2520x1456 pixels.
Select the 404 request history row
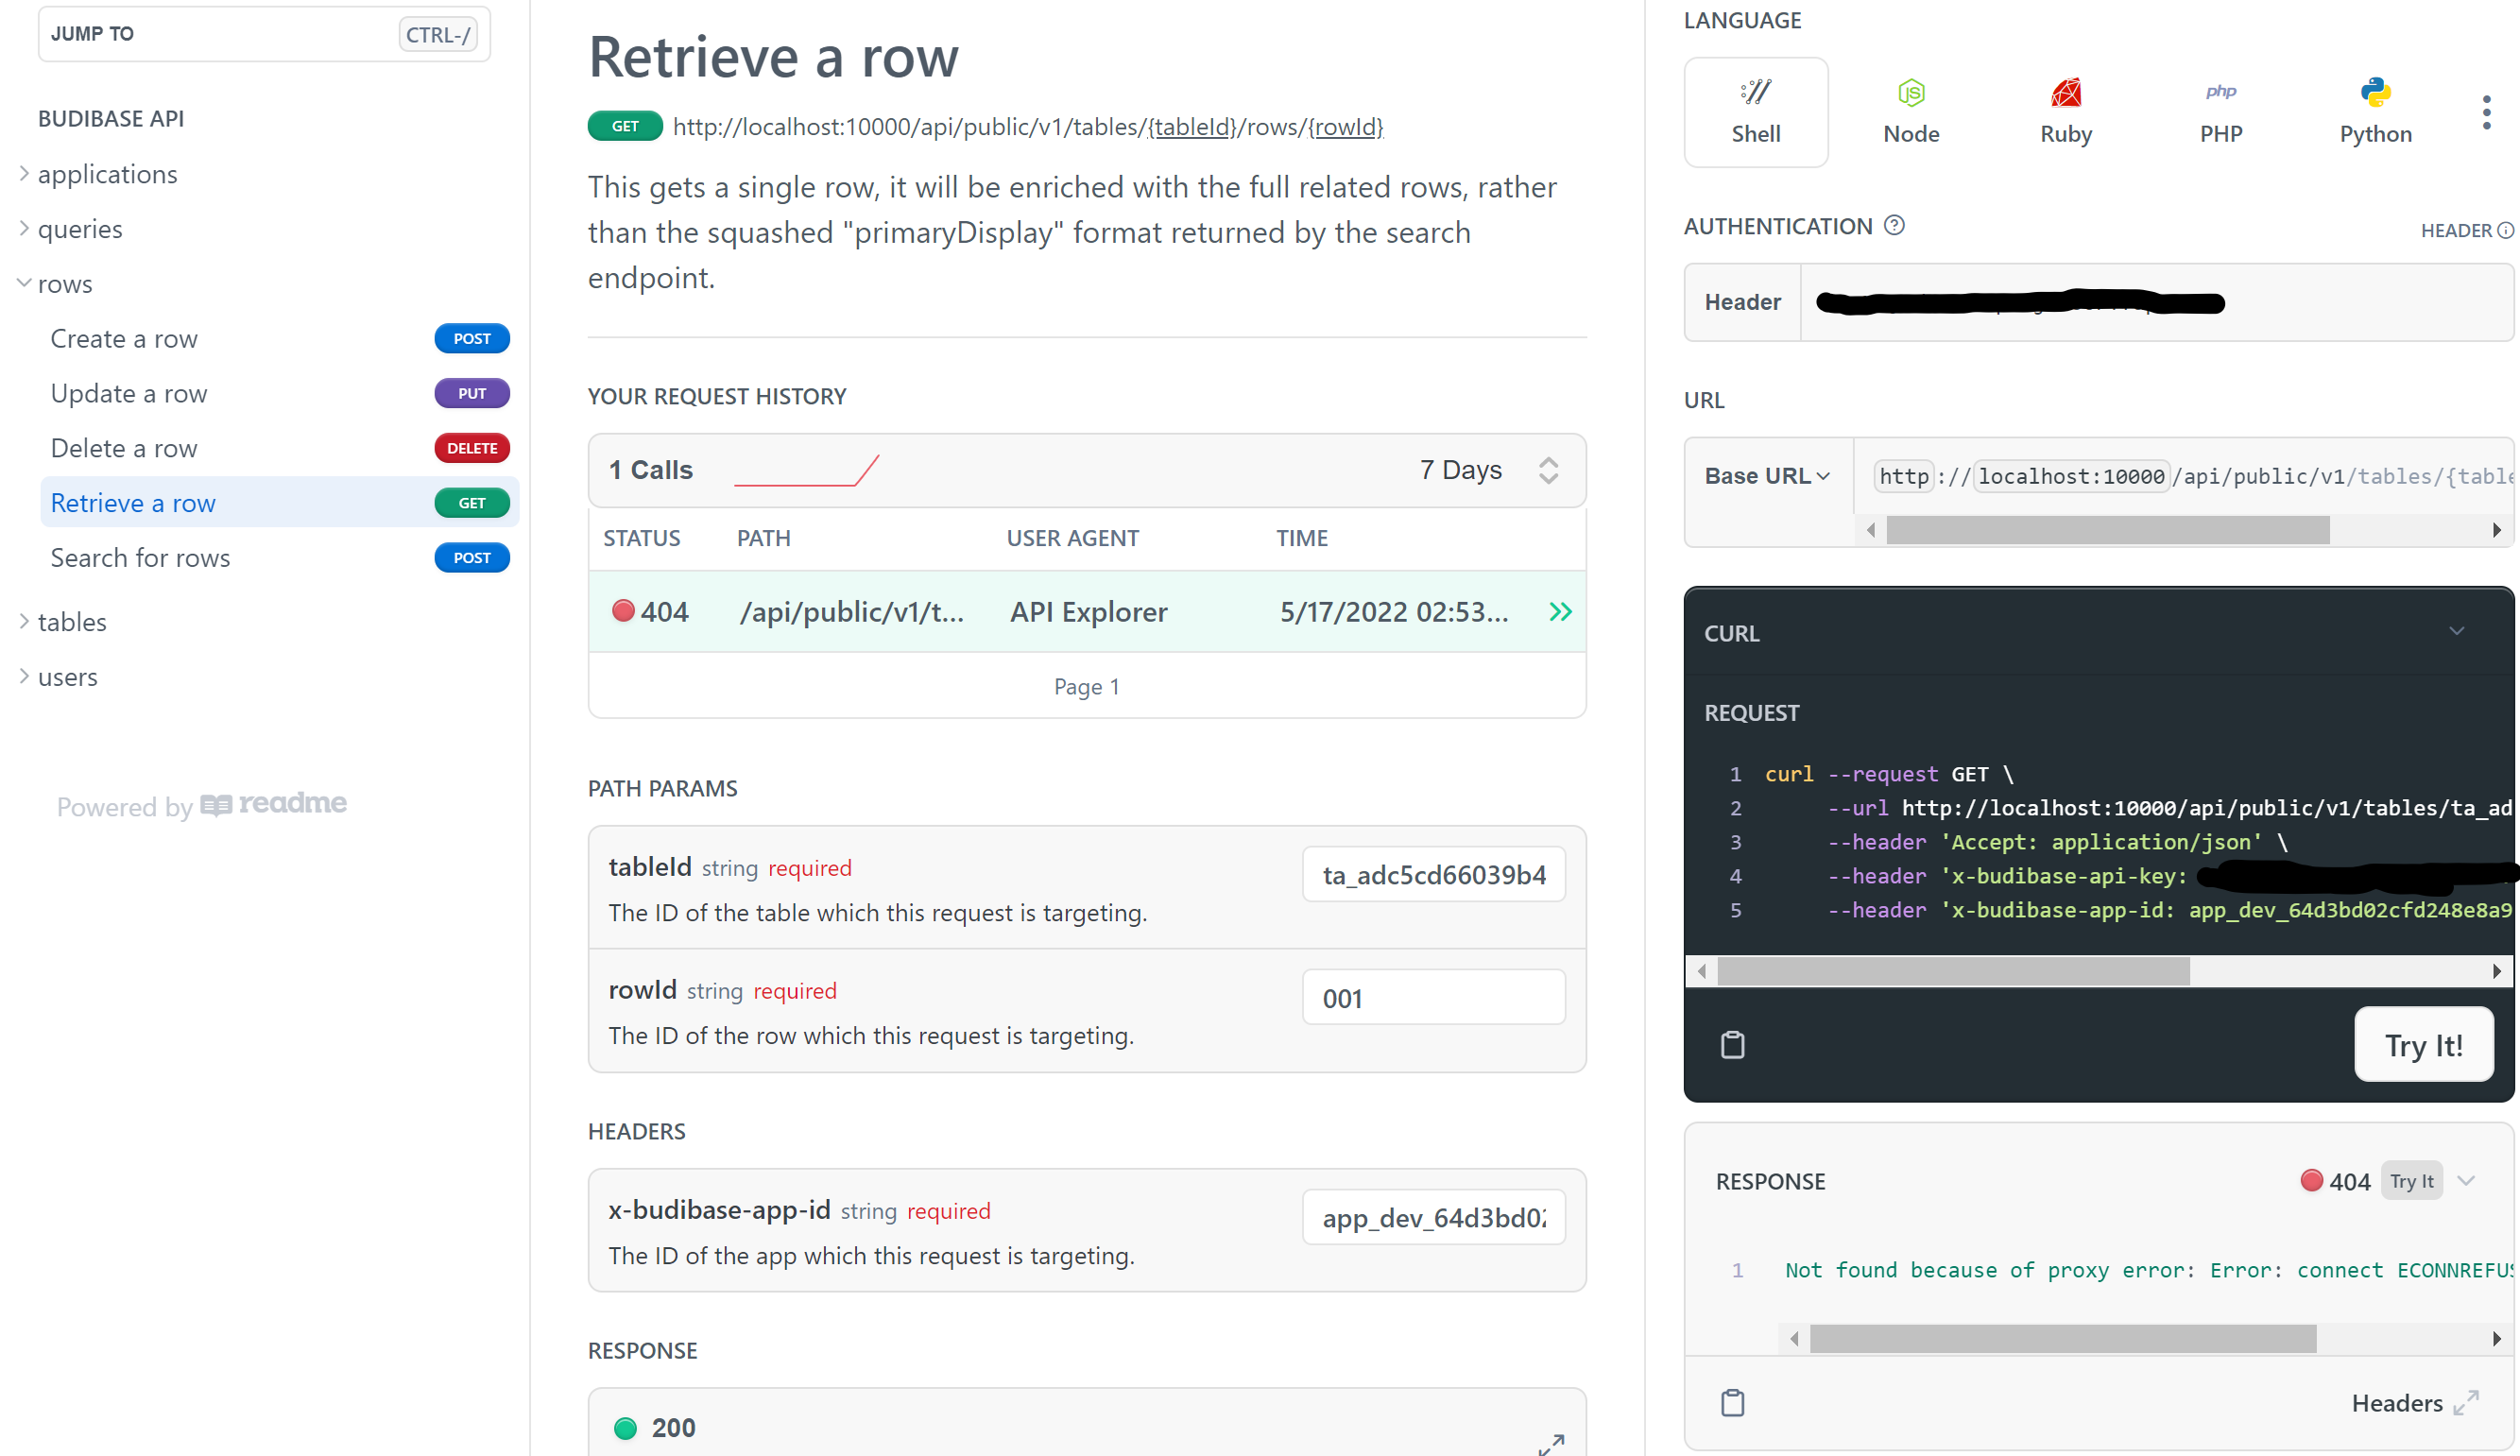pos(1087,611)
